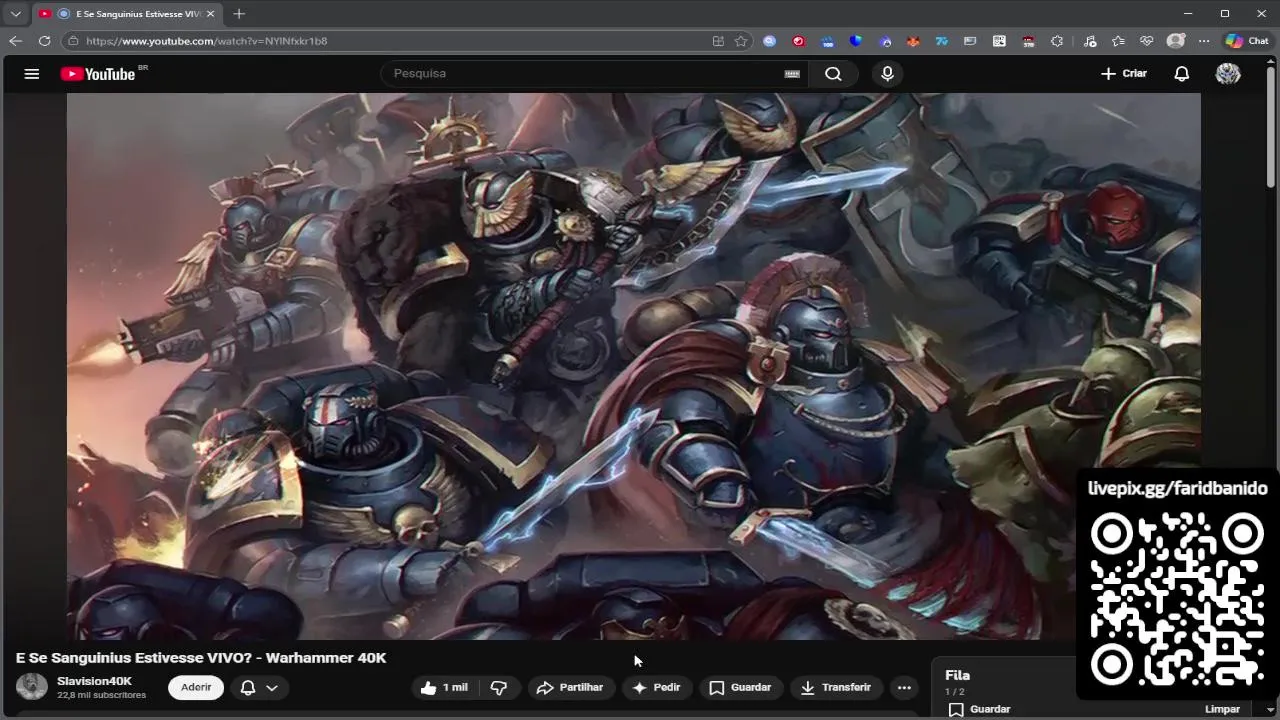Click the Pedir ask button
The width and height of the screenshot is (1280, 720).
(656, 687)
